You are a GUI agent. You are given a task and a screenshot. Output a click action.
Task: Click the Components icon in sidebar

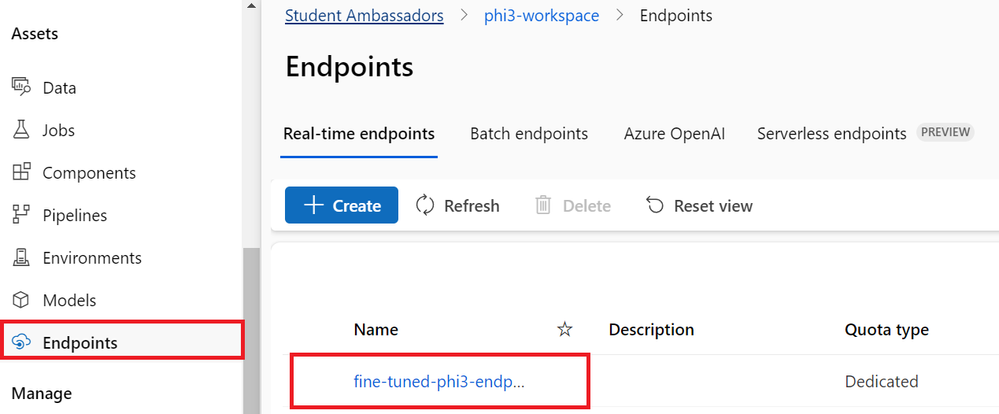tap(21, 173)
